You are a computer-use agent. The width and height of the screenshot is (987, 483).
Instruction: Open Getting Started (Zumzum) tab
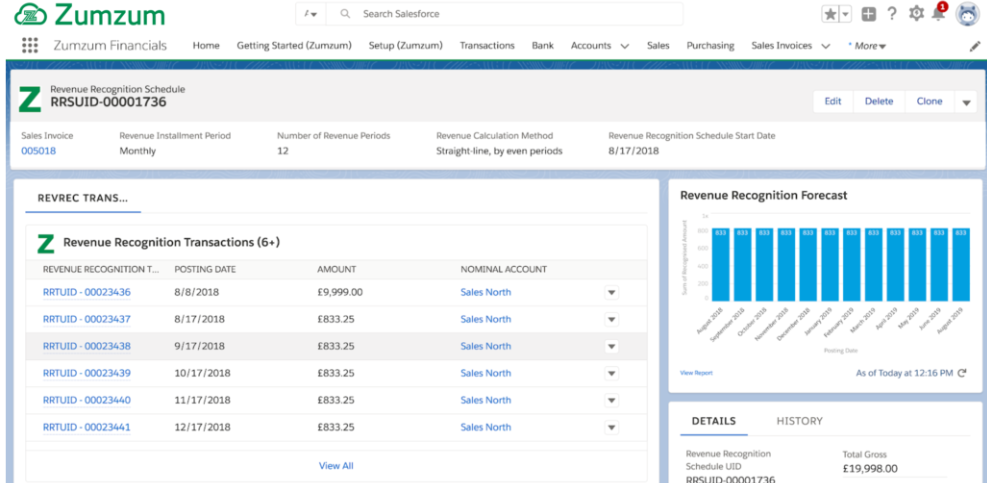pyautogui.click(x=294, y=45)
